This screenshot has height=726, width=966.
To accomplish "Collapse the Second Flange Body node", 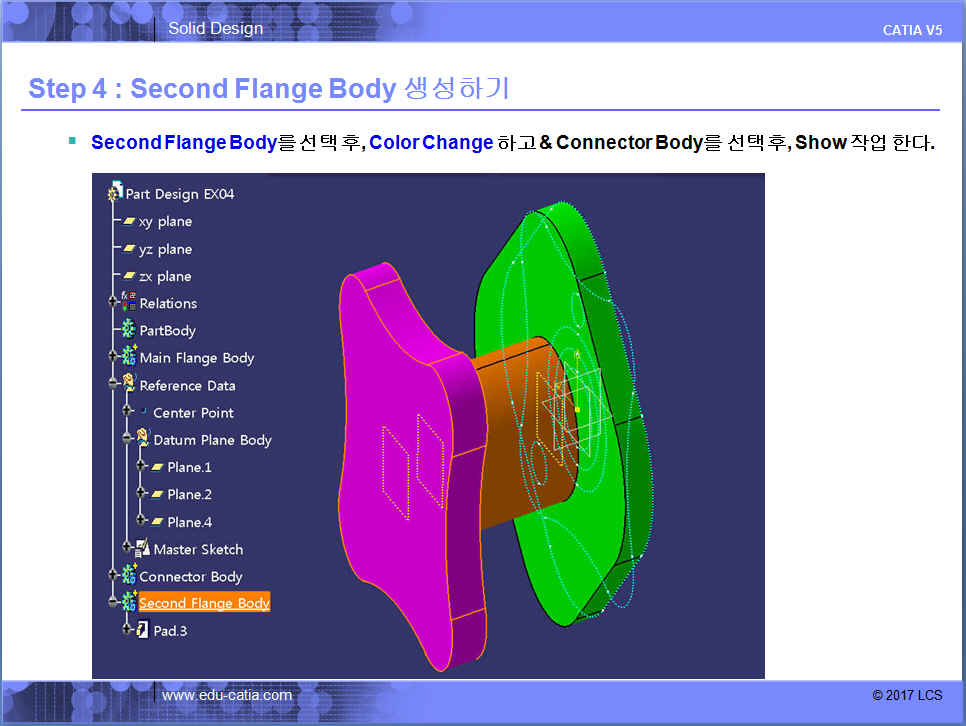I will click(113, 604).
